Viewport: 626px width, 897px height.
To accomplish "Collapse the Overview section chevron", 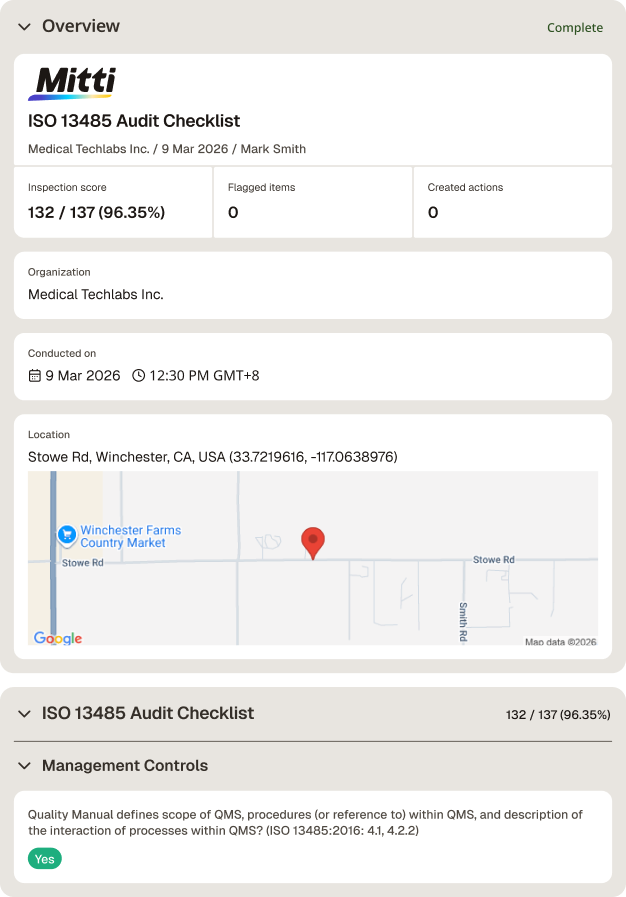I will (x=24, y=27).
